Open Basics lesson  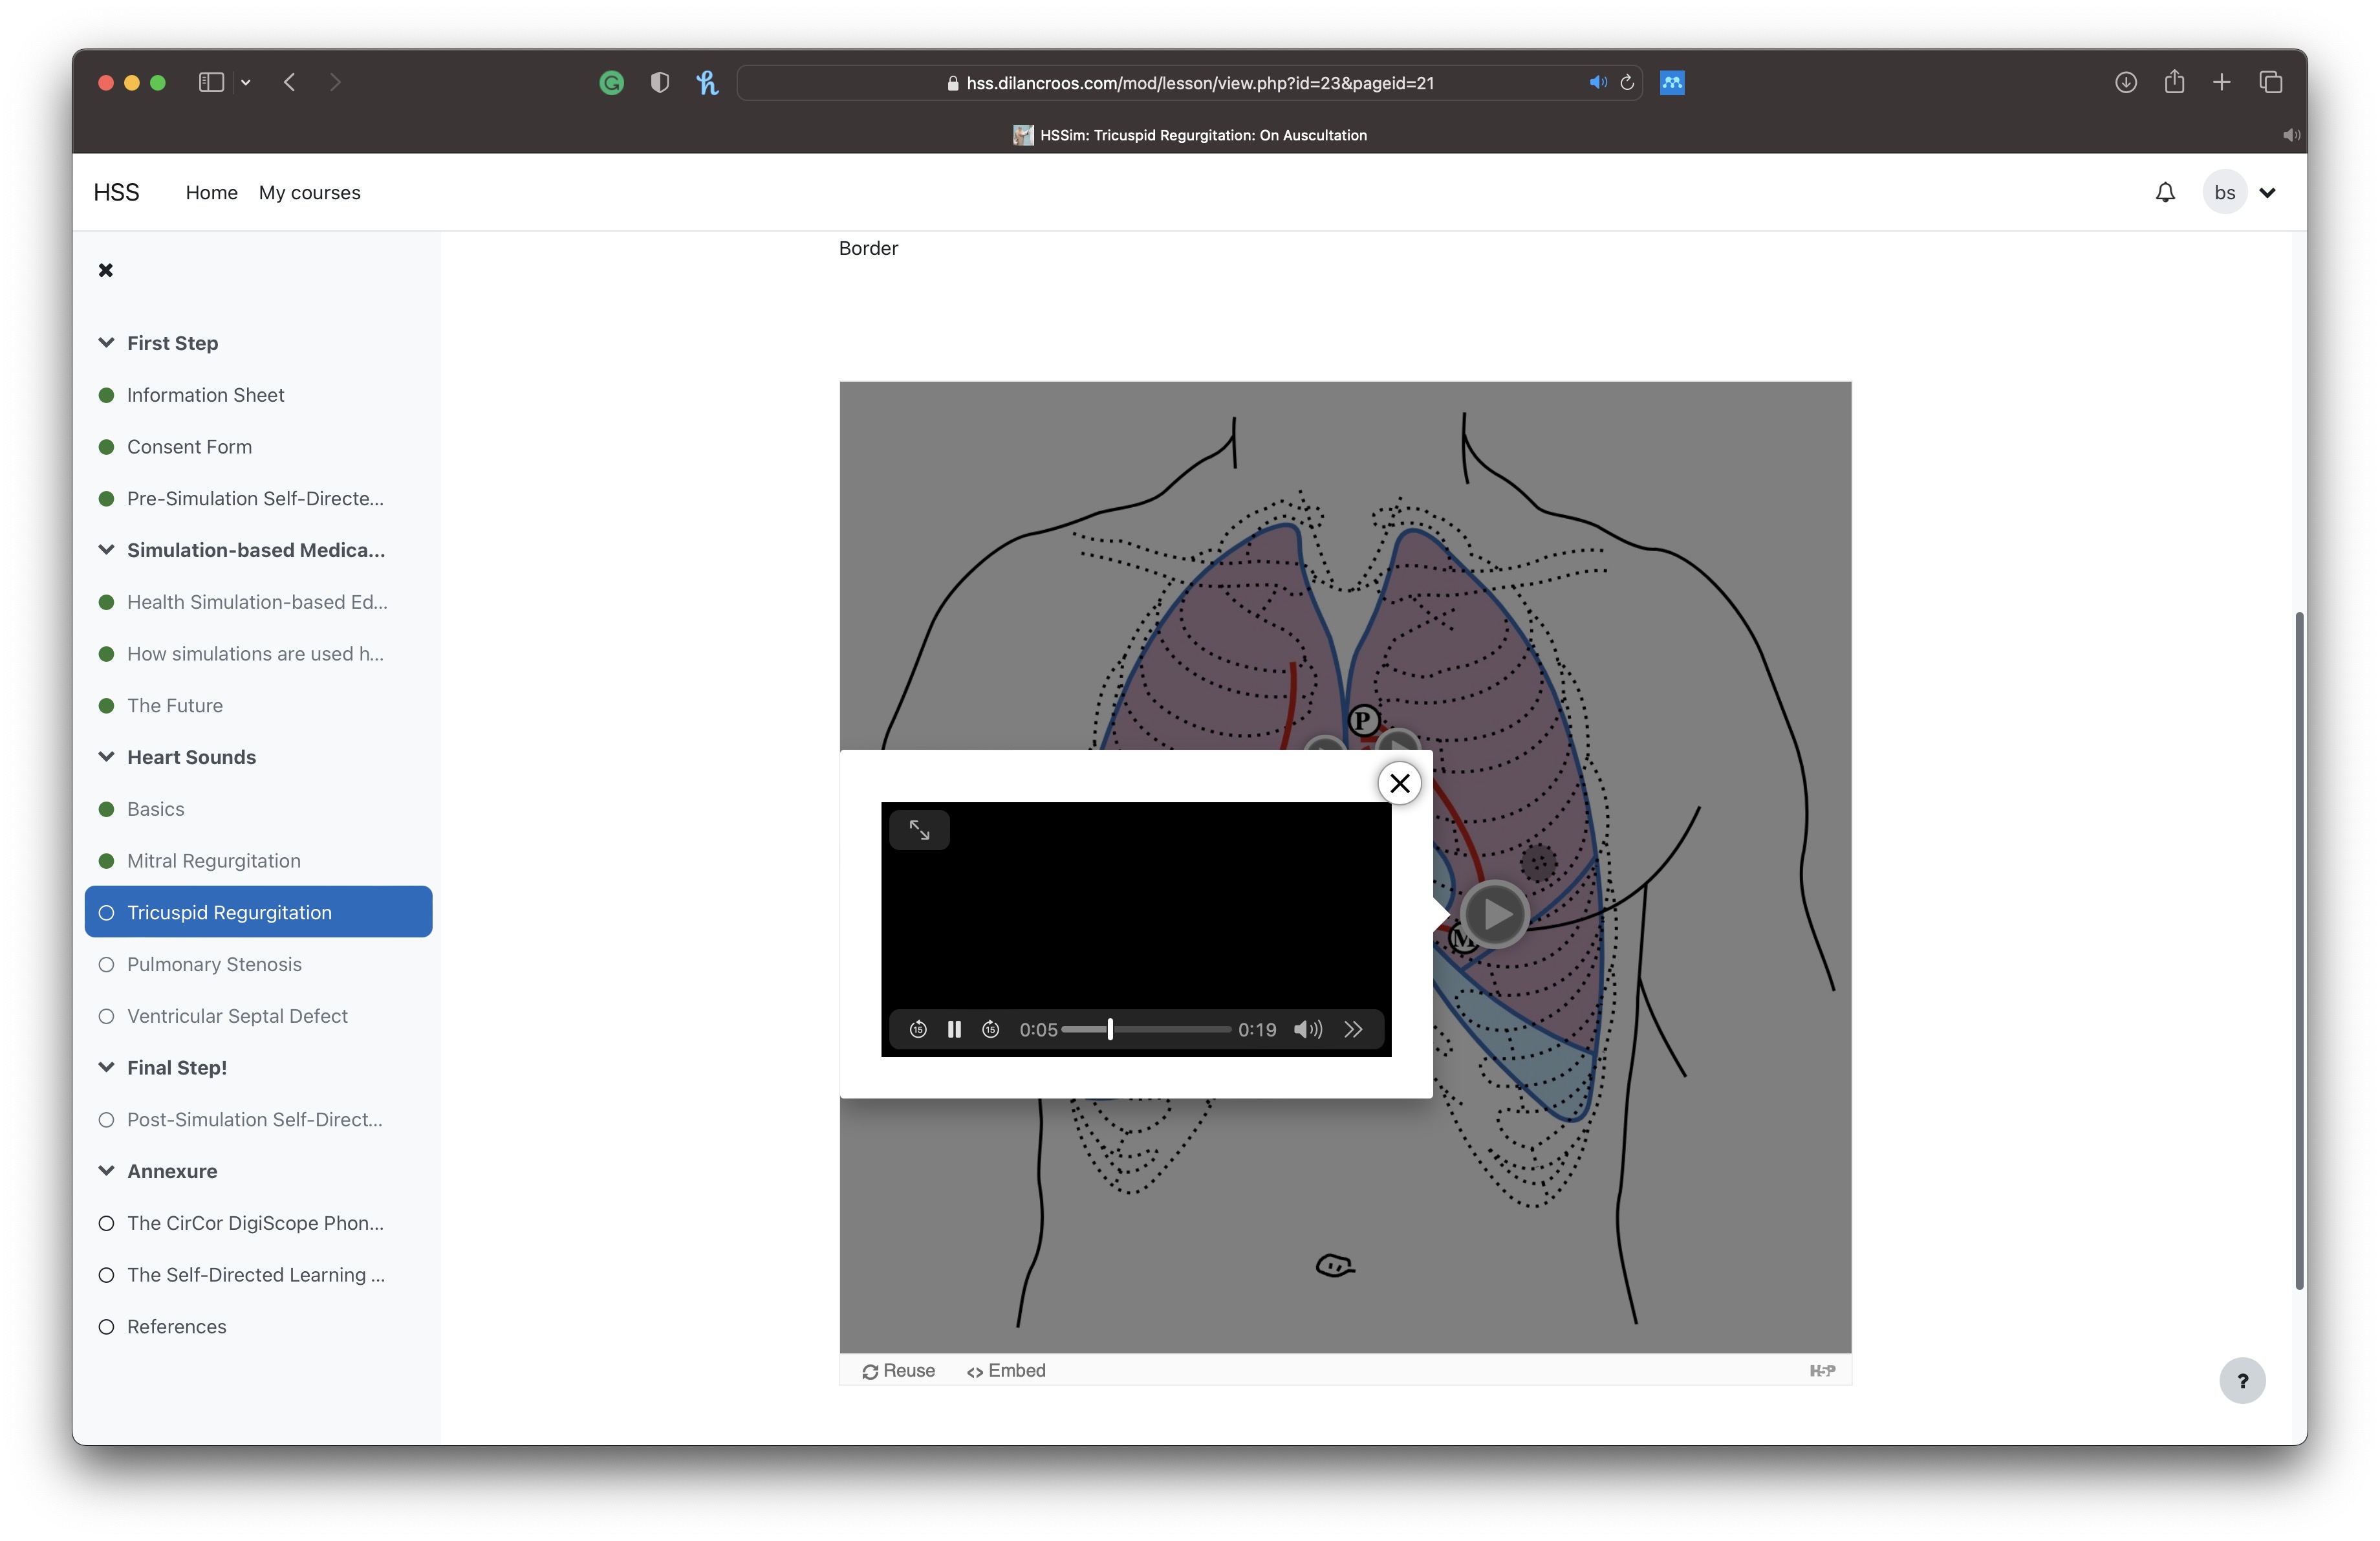155,809
